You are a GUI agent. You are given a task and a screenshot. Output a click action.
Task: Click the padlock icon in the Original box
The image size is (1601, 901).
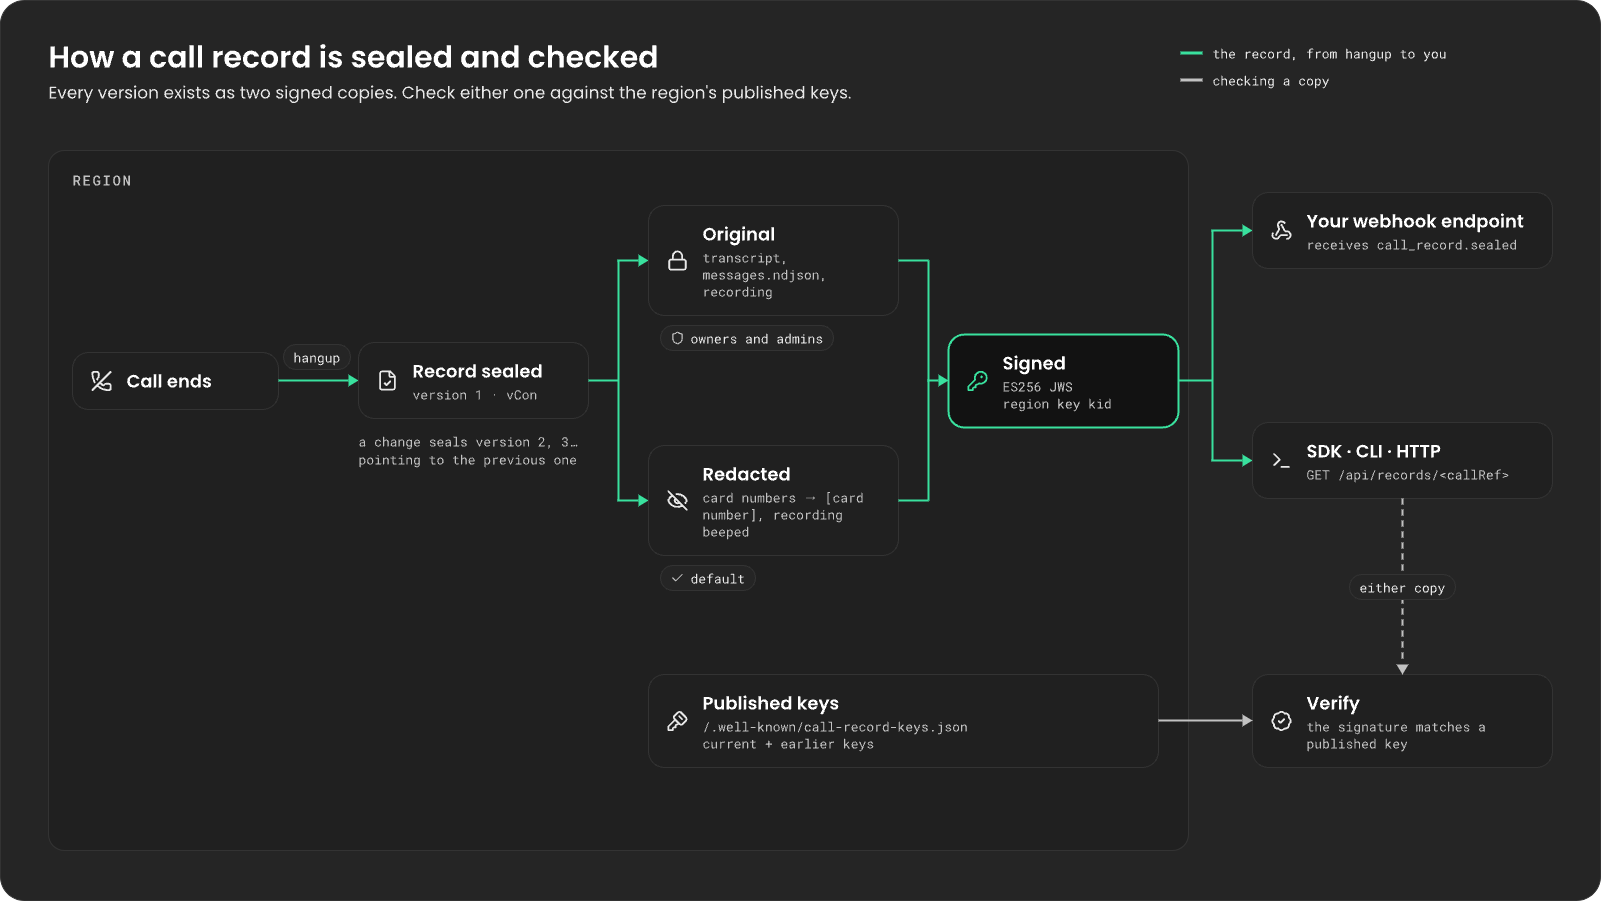pyautogui.click(x=677, y=261)
